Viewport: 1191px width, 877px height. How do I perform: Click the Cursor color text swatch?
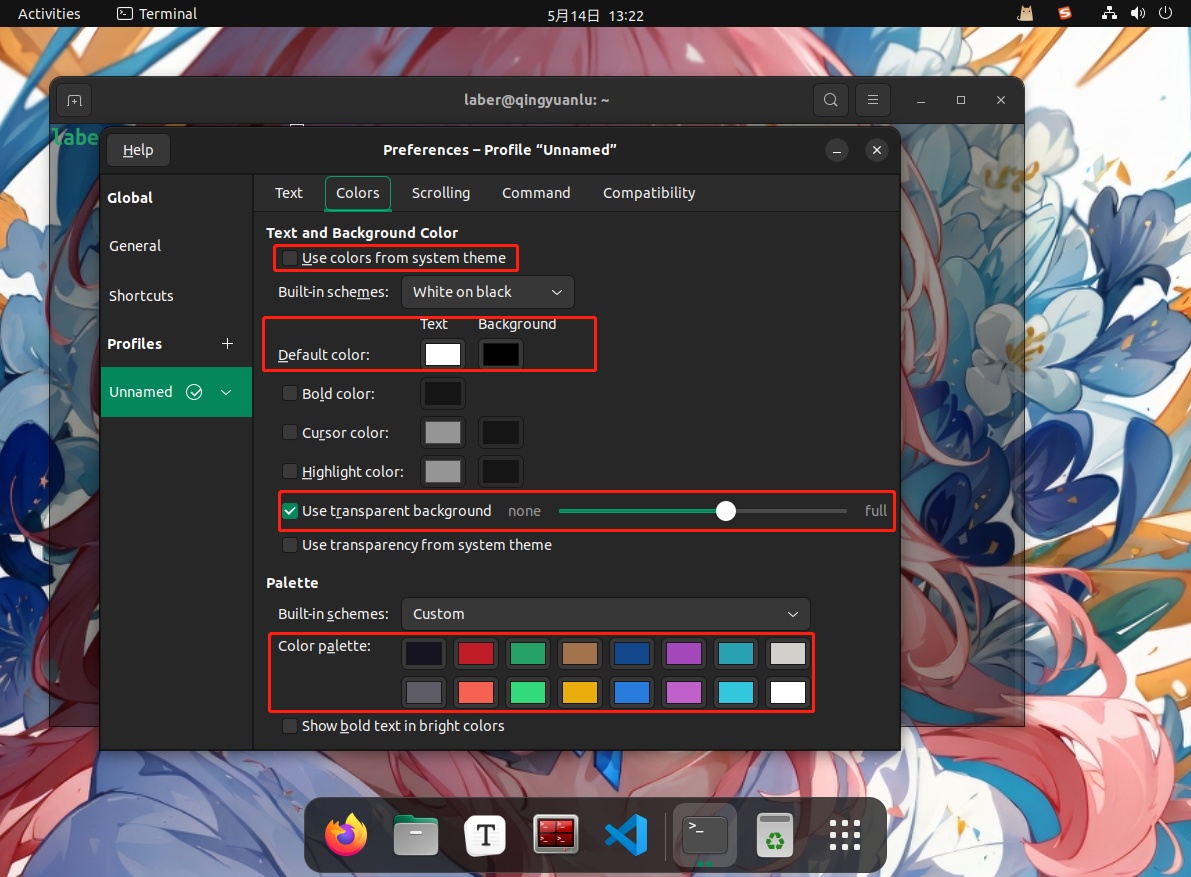coord(443,433)
